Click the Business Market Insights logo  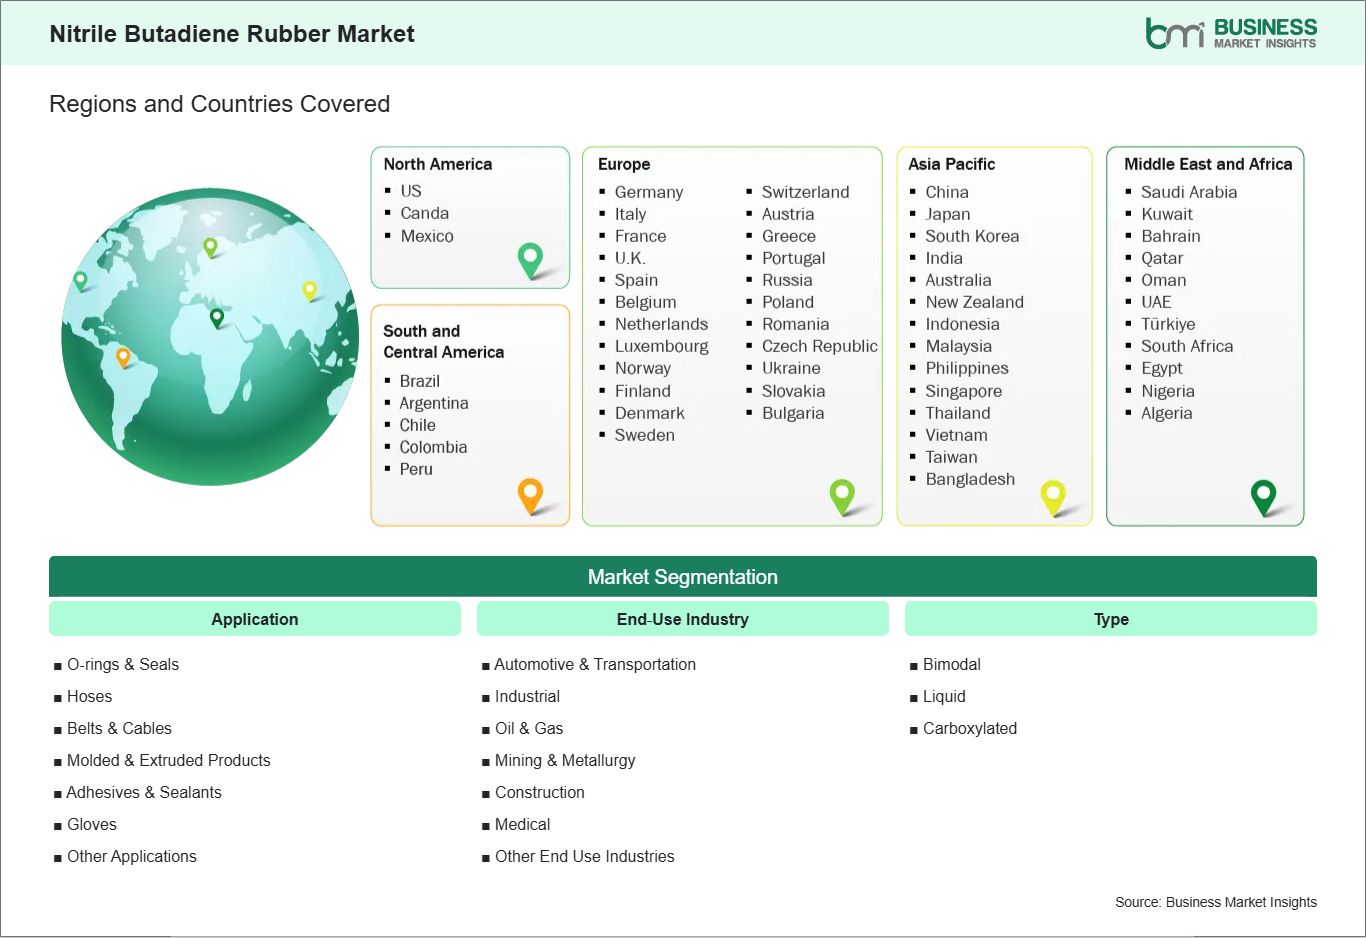pyautogui.click(x=1231, y=33)
